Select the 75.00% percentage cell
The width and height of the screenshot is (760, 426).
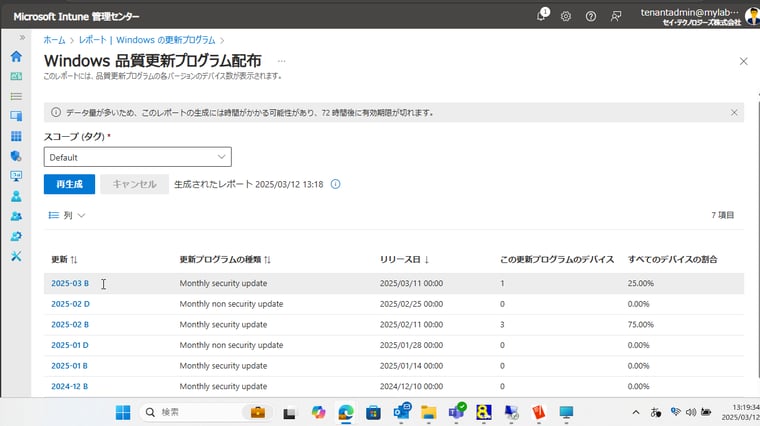[x=640, y=324]
